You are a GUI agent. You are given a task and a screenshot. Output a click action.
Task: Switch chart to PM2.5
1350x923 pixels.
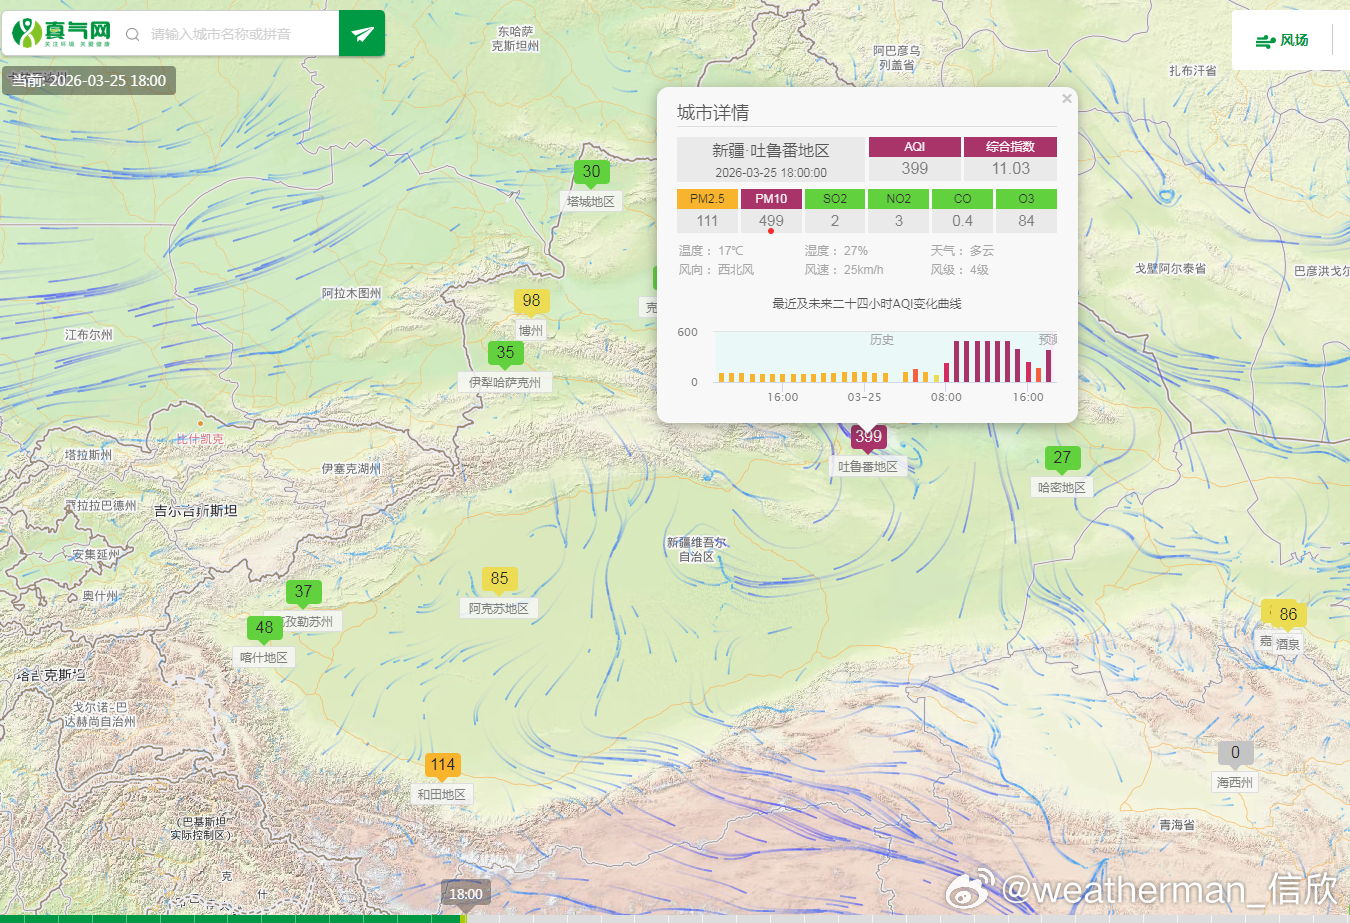707,199
